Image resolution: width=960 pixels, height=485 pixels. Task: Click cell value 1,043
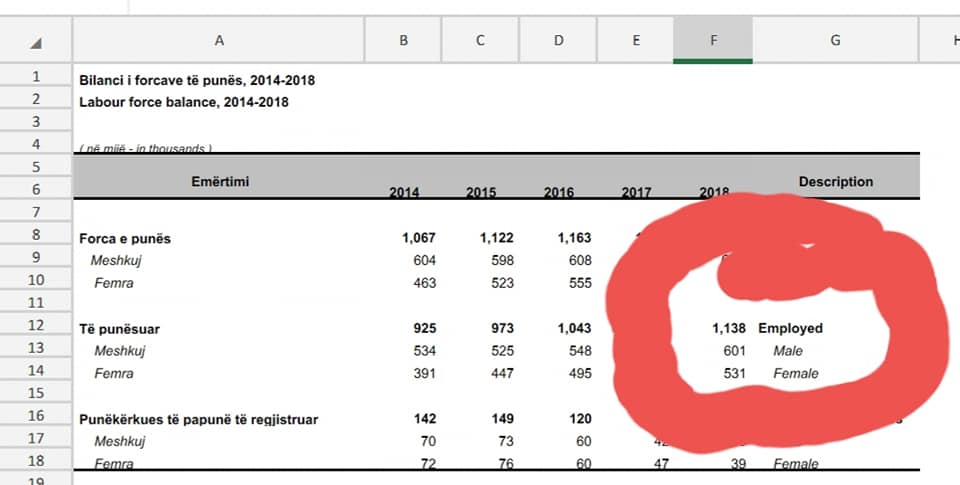[574, 328]
